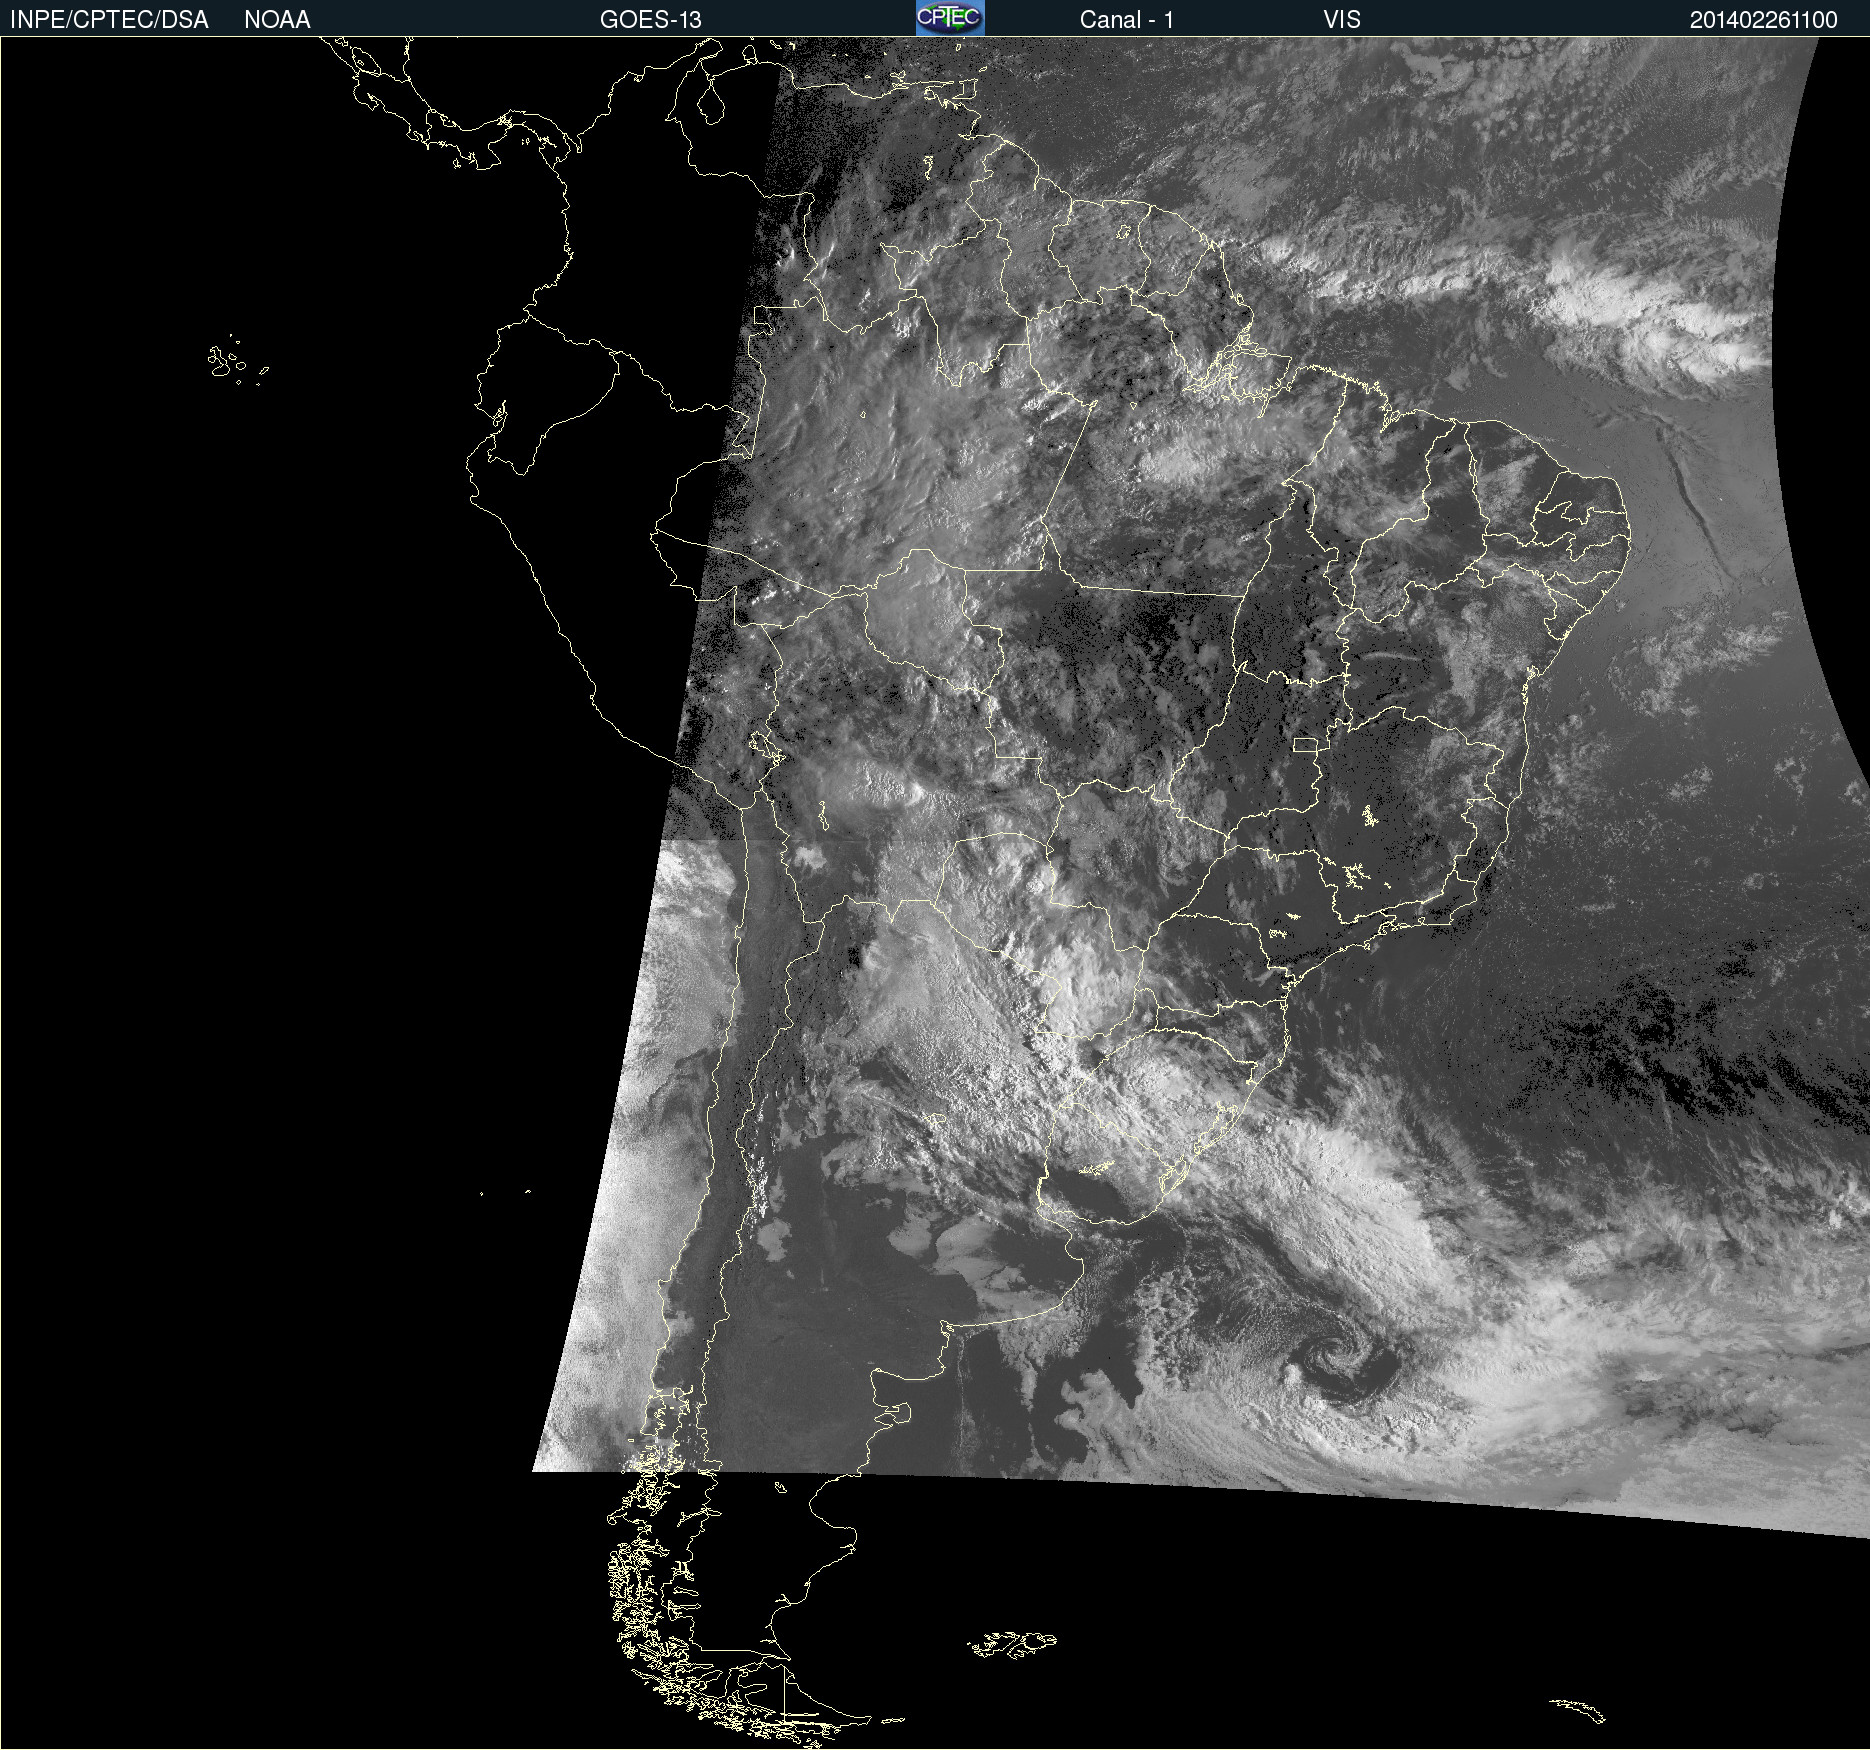Click the INPE/CPTEC/DSA header text
The image size is (1870, 1750).
(109, 20)
